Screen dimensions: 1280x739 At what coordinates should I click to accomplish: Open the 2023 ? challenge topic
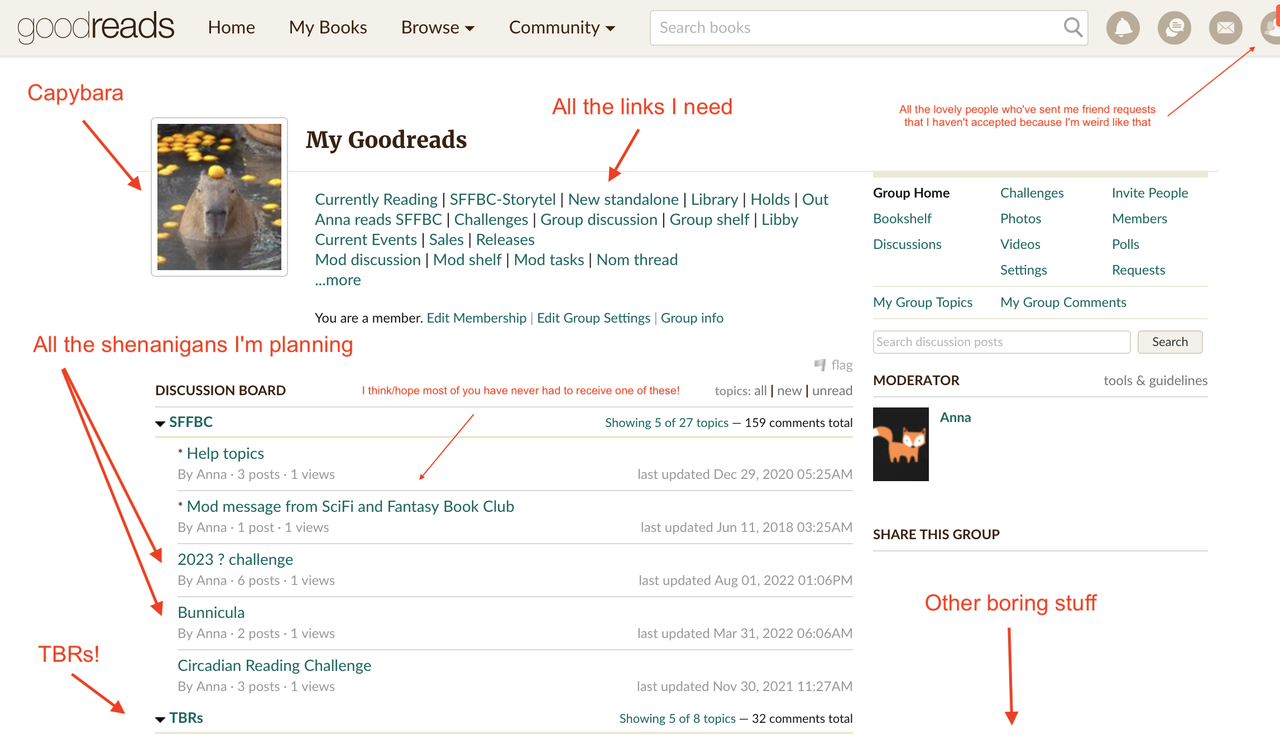tap(235, 559)
